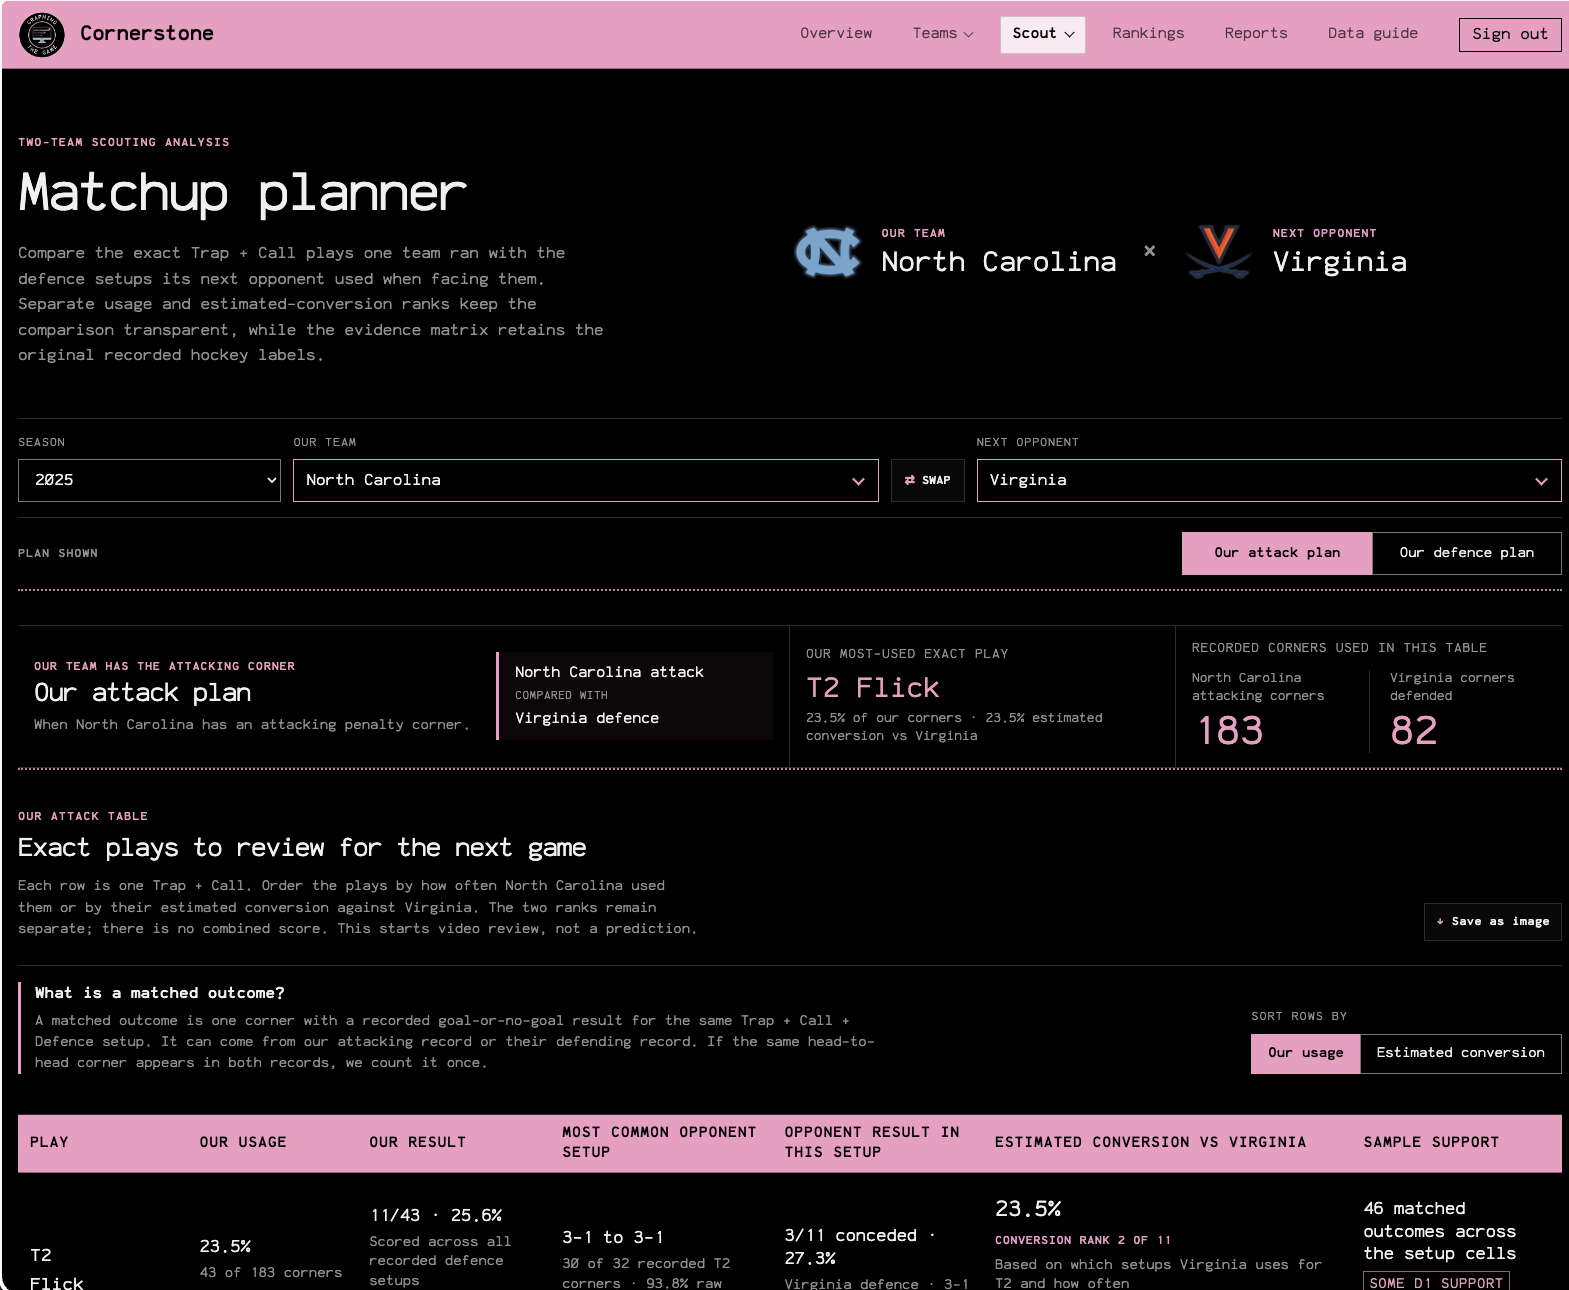Click the 3-1 to 3-1 setup cell

[x=613, y=1238]
